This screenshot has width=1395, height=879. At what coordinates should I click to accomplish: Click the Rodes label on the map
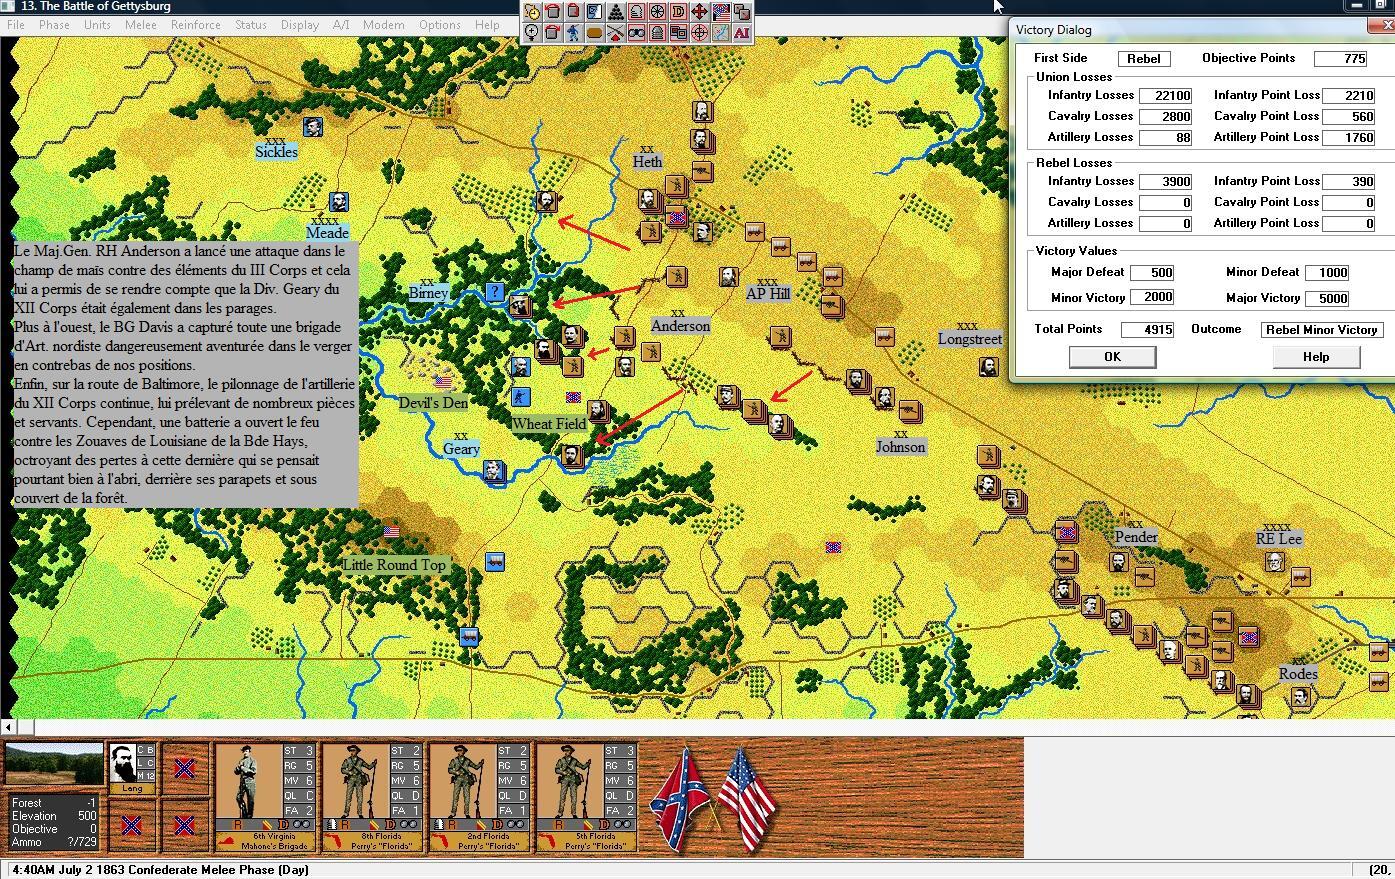pos(1298,674)
